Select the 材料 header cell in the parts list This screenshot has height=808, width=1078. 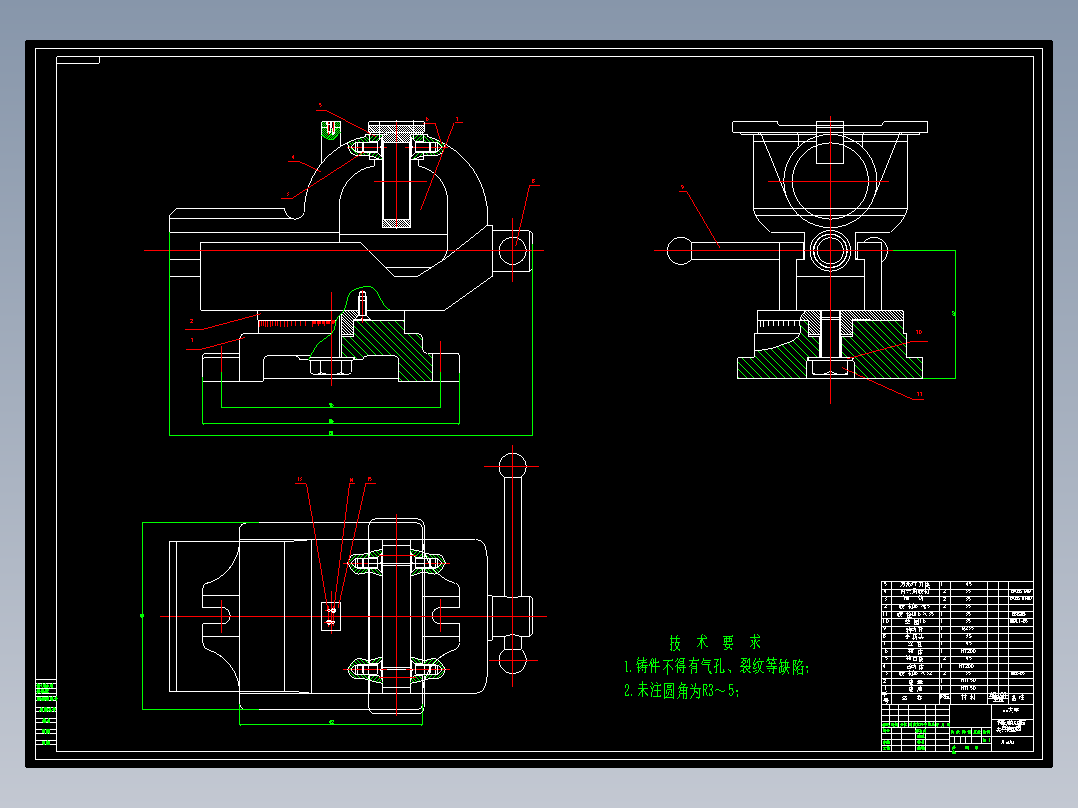click(968, 697)
